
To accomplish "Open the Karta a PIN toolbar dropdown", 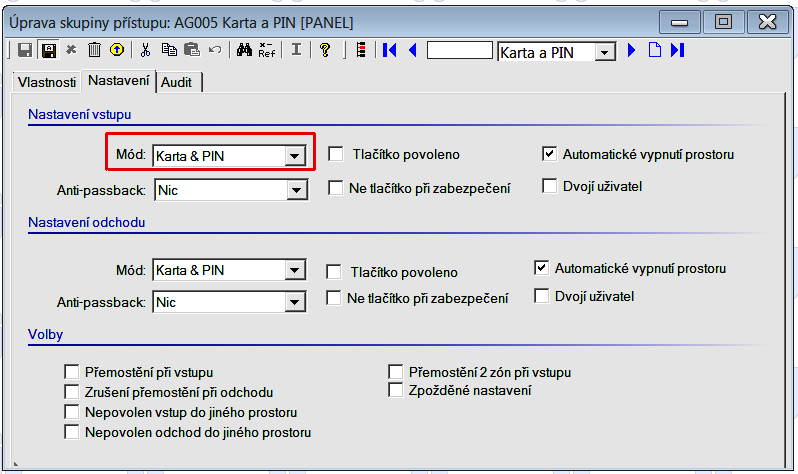I will pyautogui.click(x=604, y=52).
